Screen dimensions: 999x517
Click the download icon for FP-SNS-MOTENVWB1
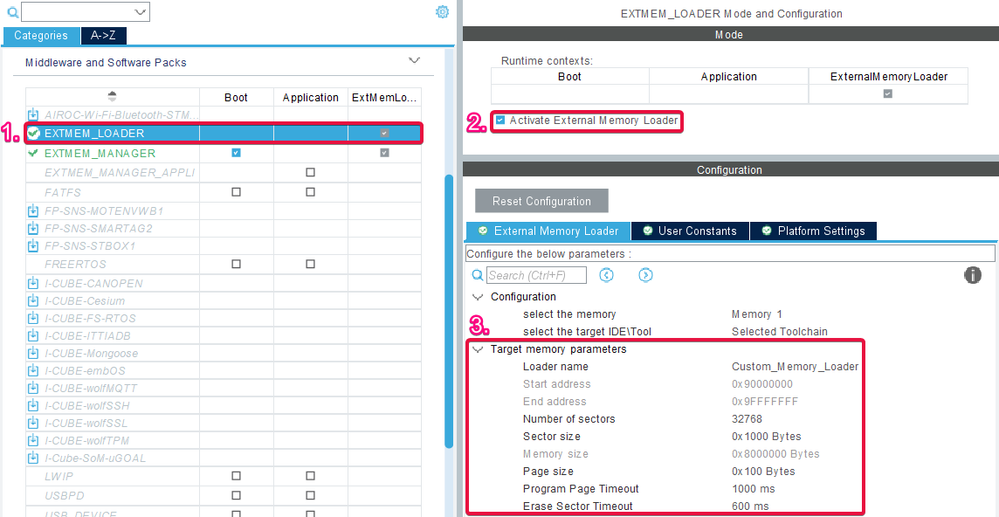coord(33,210)
